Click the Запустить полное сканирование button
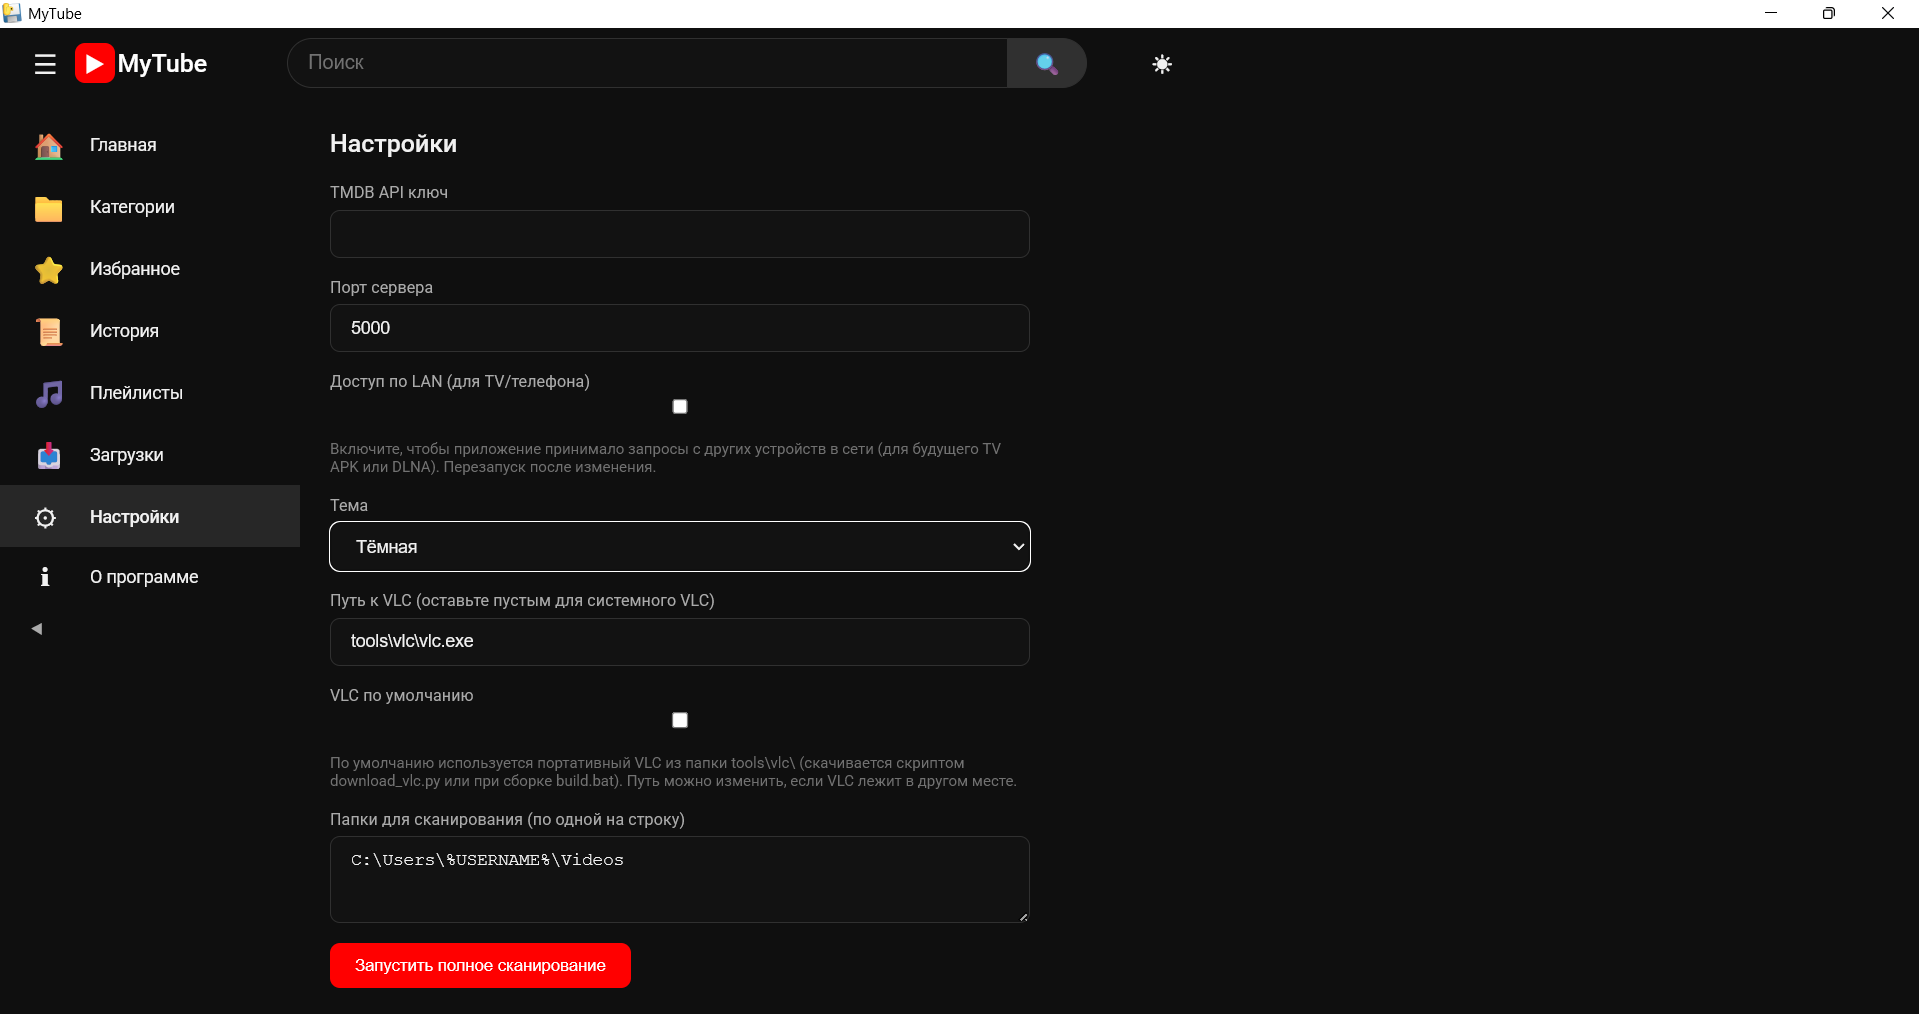1919x1014 pixels. tap(480, 965)
